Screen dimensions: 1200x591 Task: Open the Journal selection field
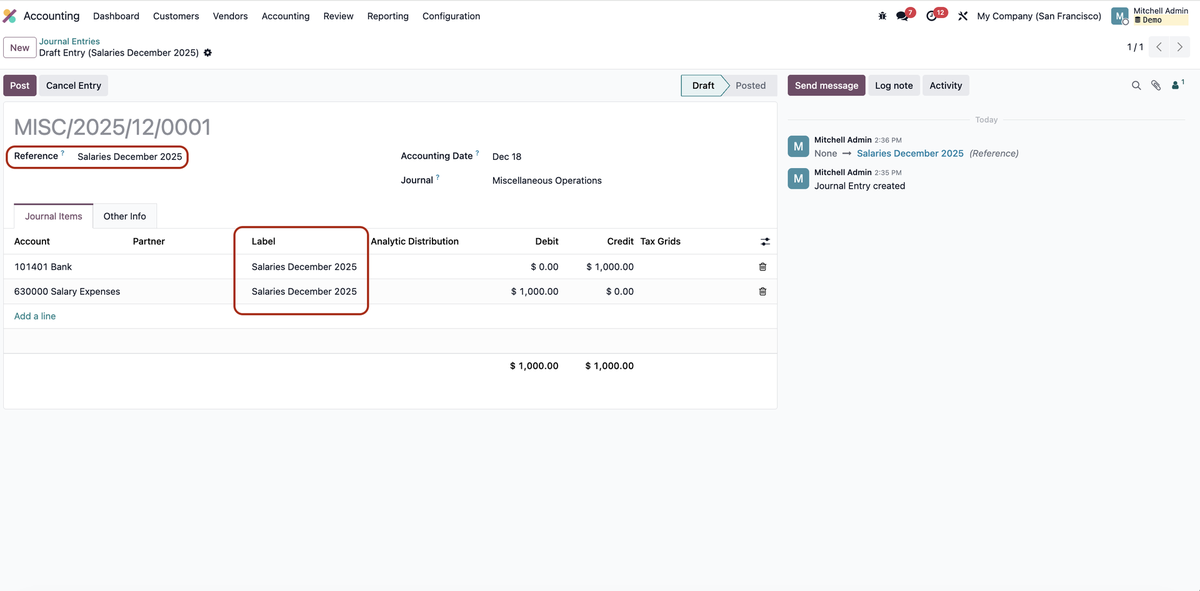tap(547, 181)
